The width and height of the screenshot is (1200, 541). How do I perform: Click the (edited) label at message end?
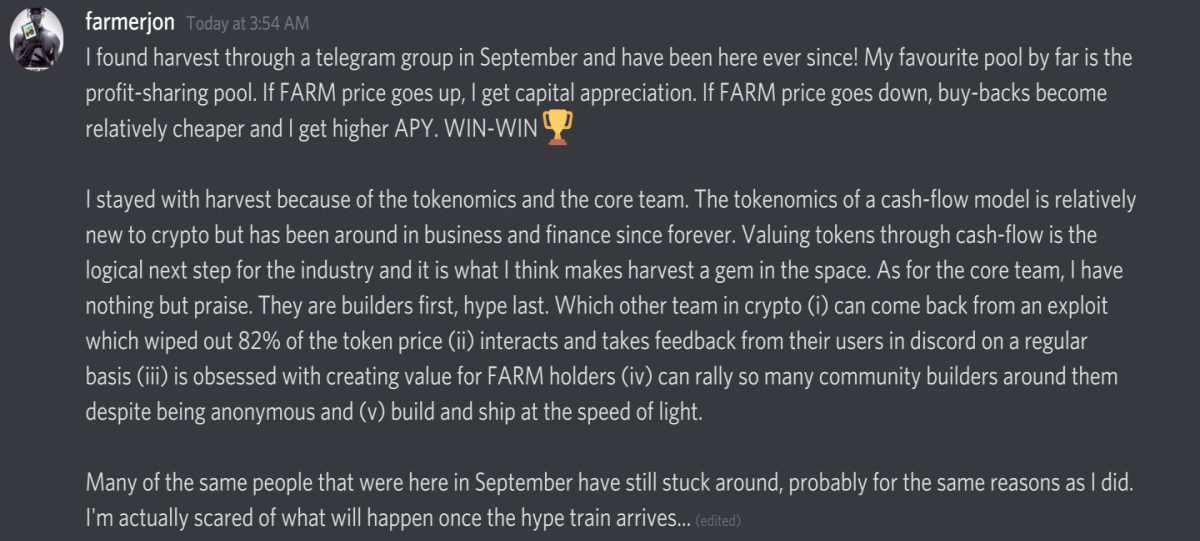717,521
